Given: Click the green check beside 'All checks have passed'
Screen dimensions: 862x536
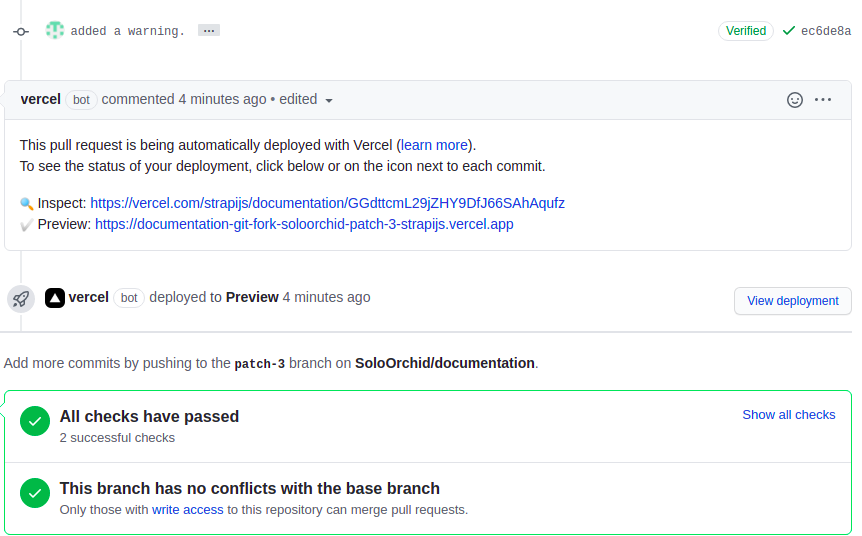Looking at the screenshot, I should coord(35,421).
